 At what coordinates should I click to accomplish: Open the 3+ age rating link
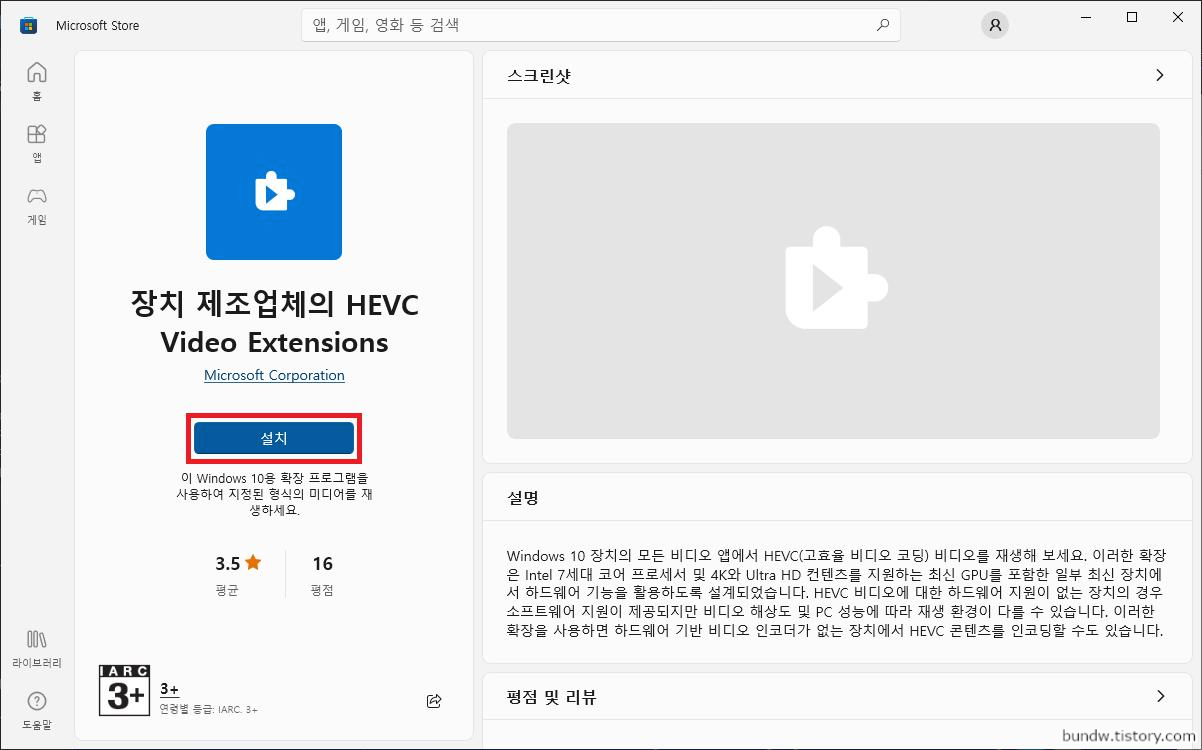coord(169,689)
